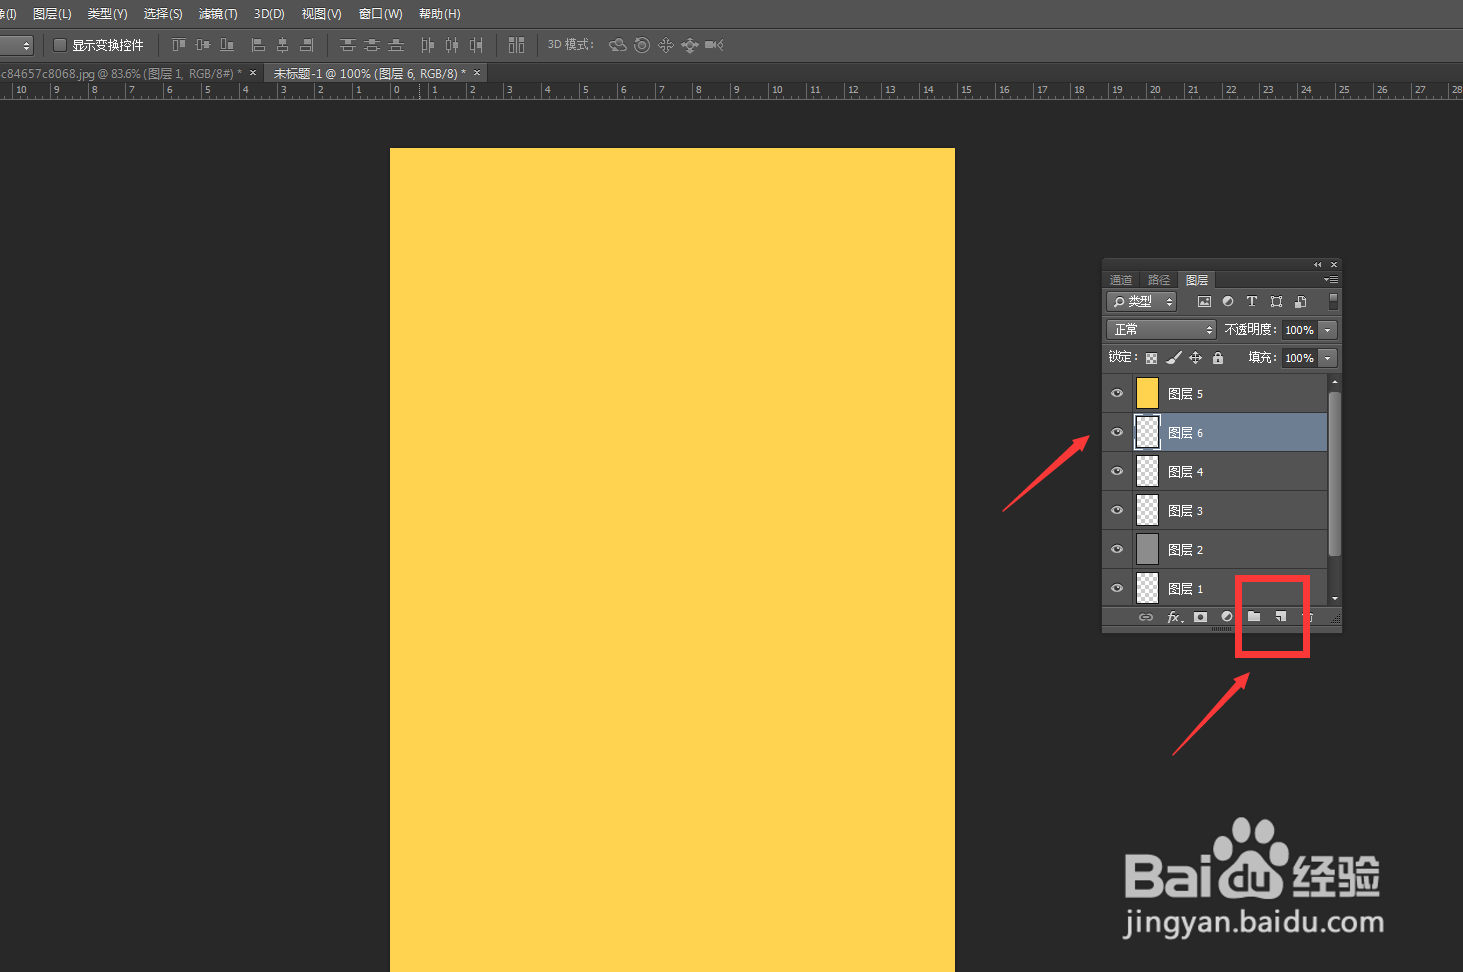
Task: Select the 3D rotate object mode icon
Action: (x=618, y=45)
